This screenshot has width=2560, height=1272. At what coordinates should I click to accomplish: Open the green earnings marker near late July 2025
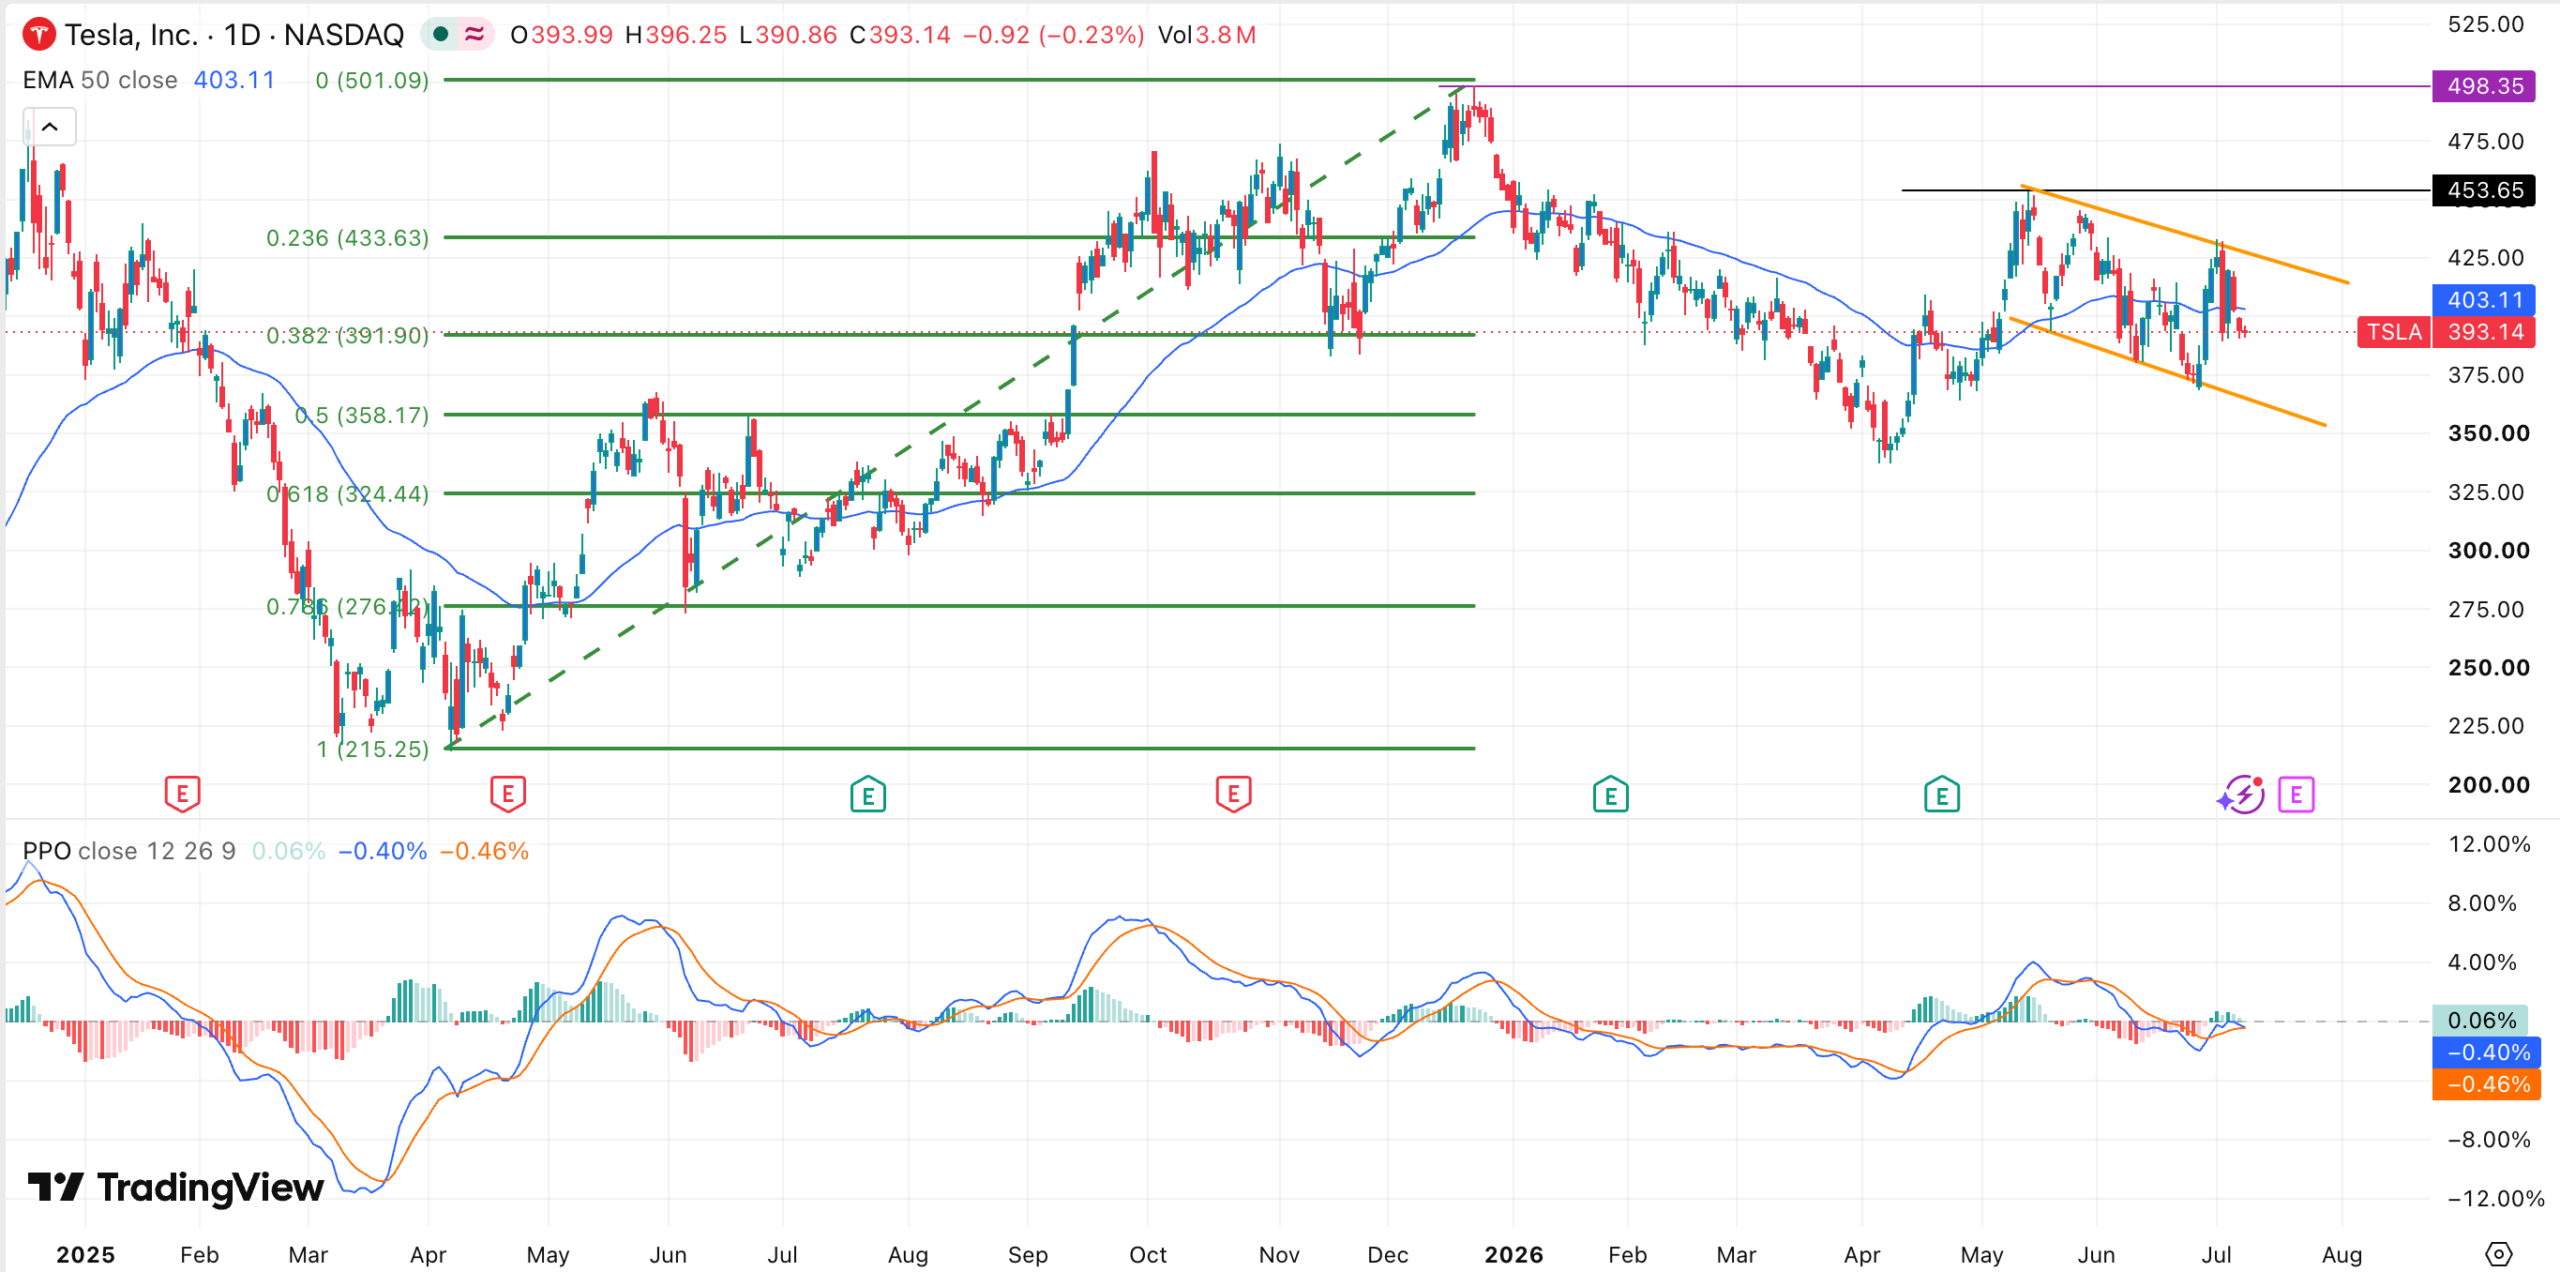pos(868,795)
